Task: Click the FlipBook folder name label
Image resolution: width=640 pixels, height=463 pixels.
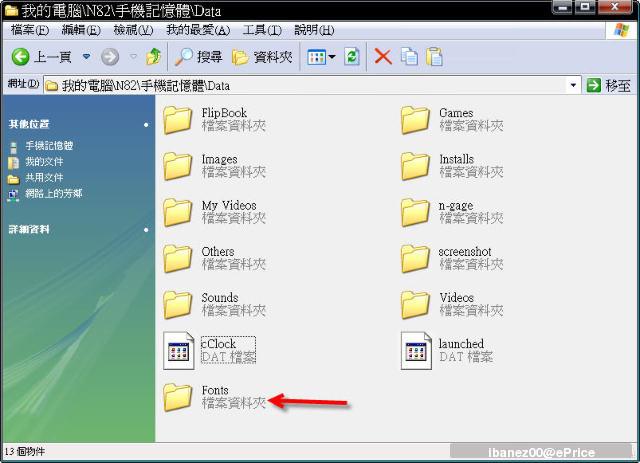Action: click(224, 113)
